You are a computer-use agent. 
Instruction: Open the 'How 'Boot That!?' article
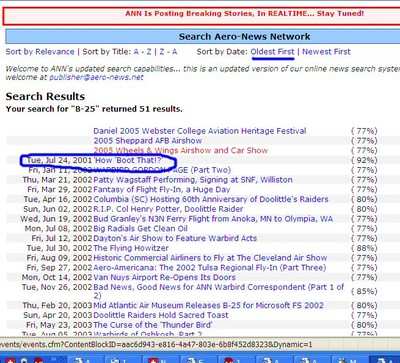point(127,160)
